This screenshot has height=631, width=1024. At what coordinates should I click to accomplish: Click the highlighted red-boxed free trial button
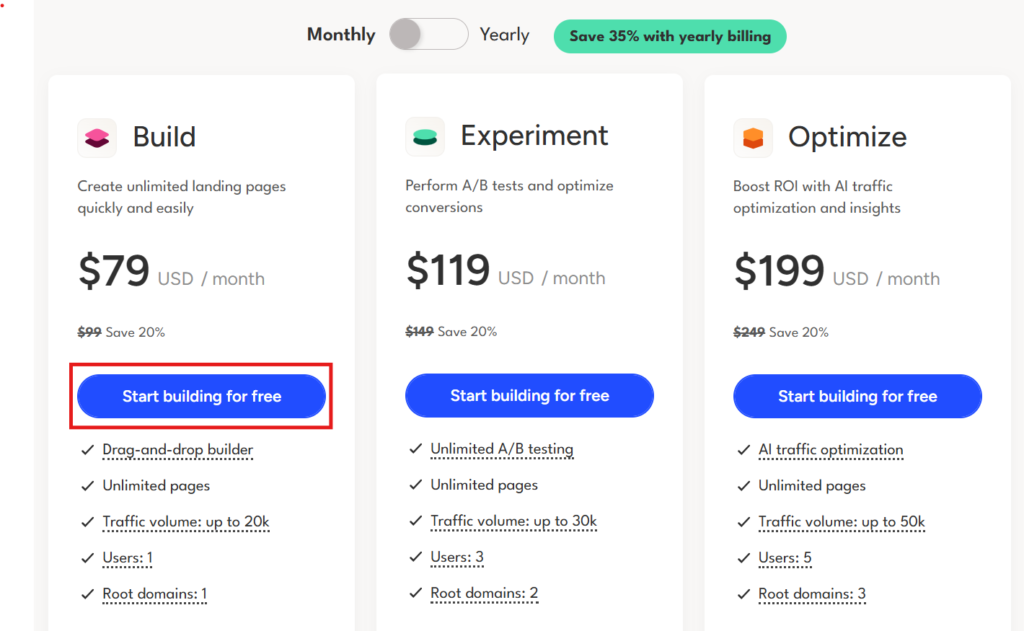click(200, 396)
